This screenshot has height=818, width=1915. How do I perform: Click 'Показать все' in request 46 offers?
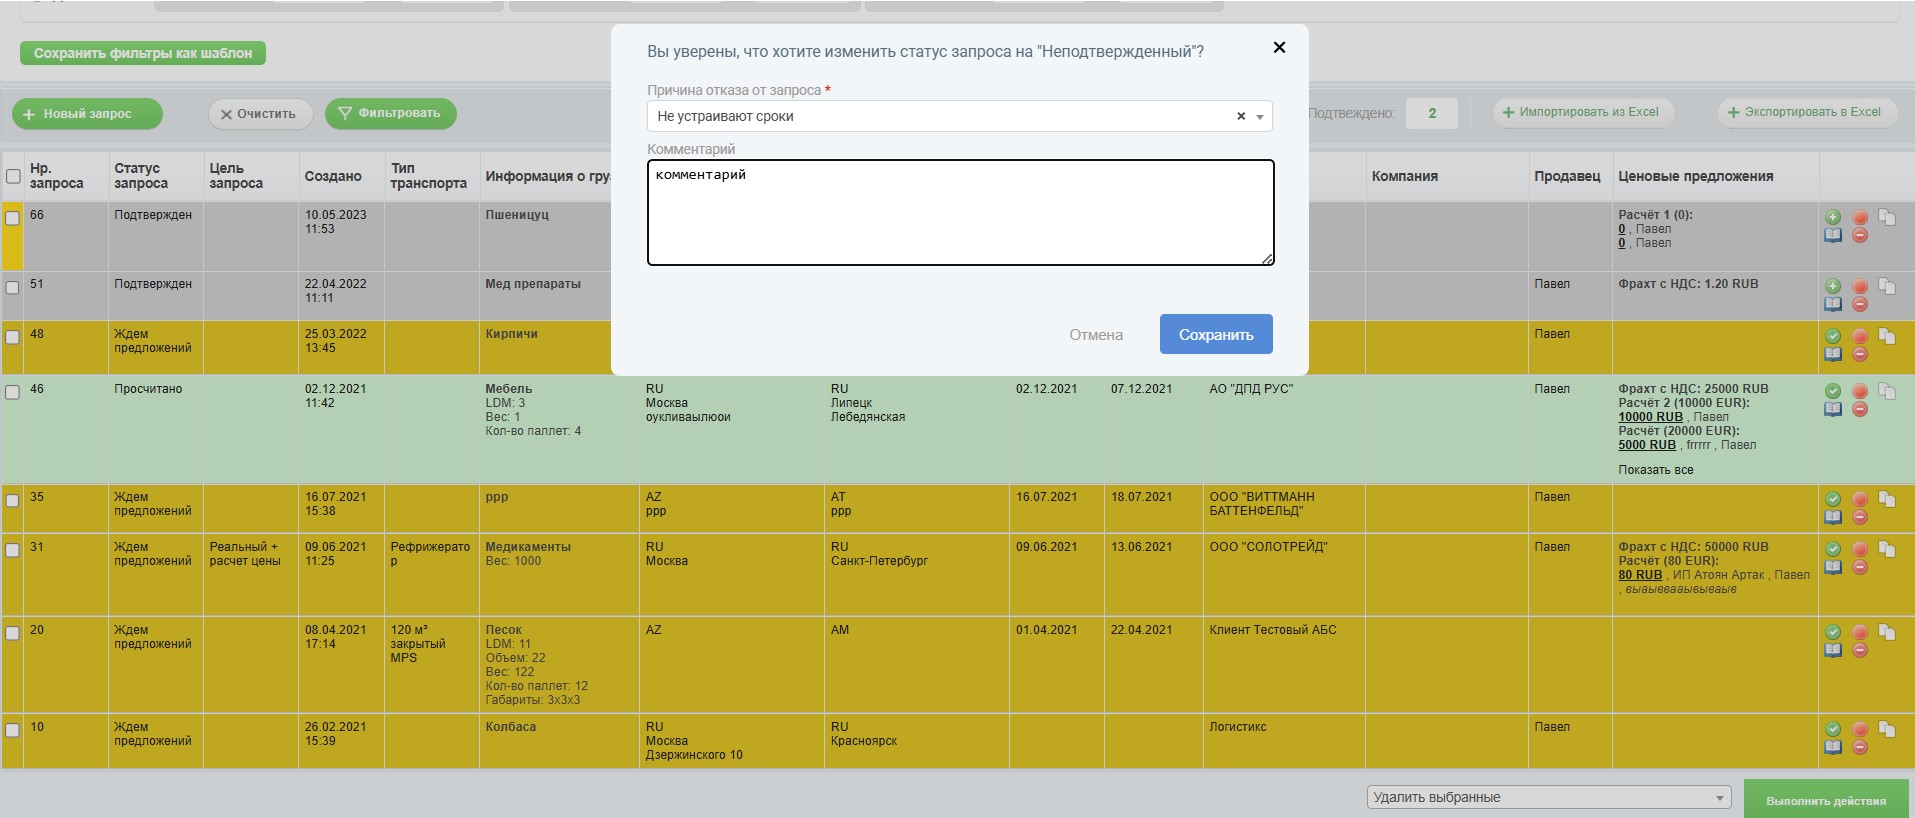(1655, 470)
